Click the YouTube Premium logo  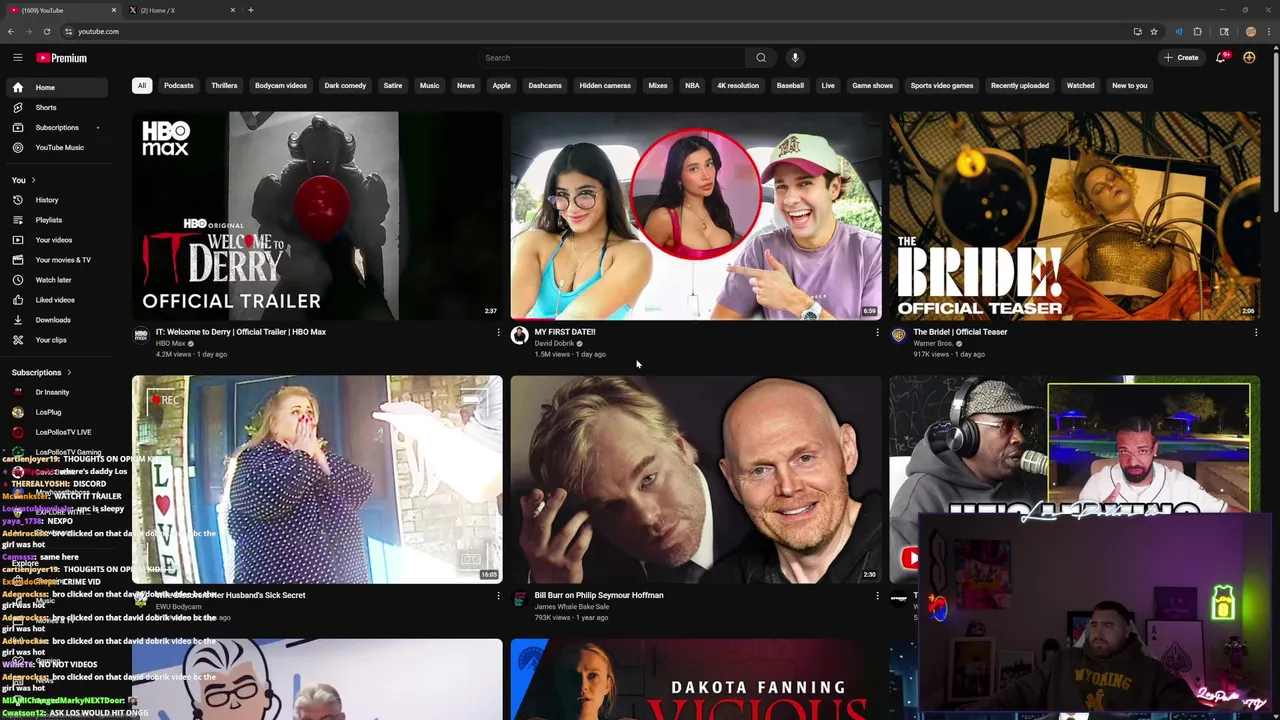62,58
